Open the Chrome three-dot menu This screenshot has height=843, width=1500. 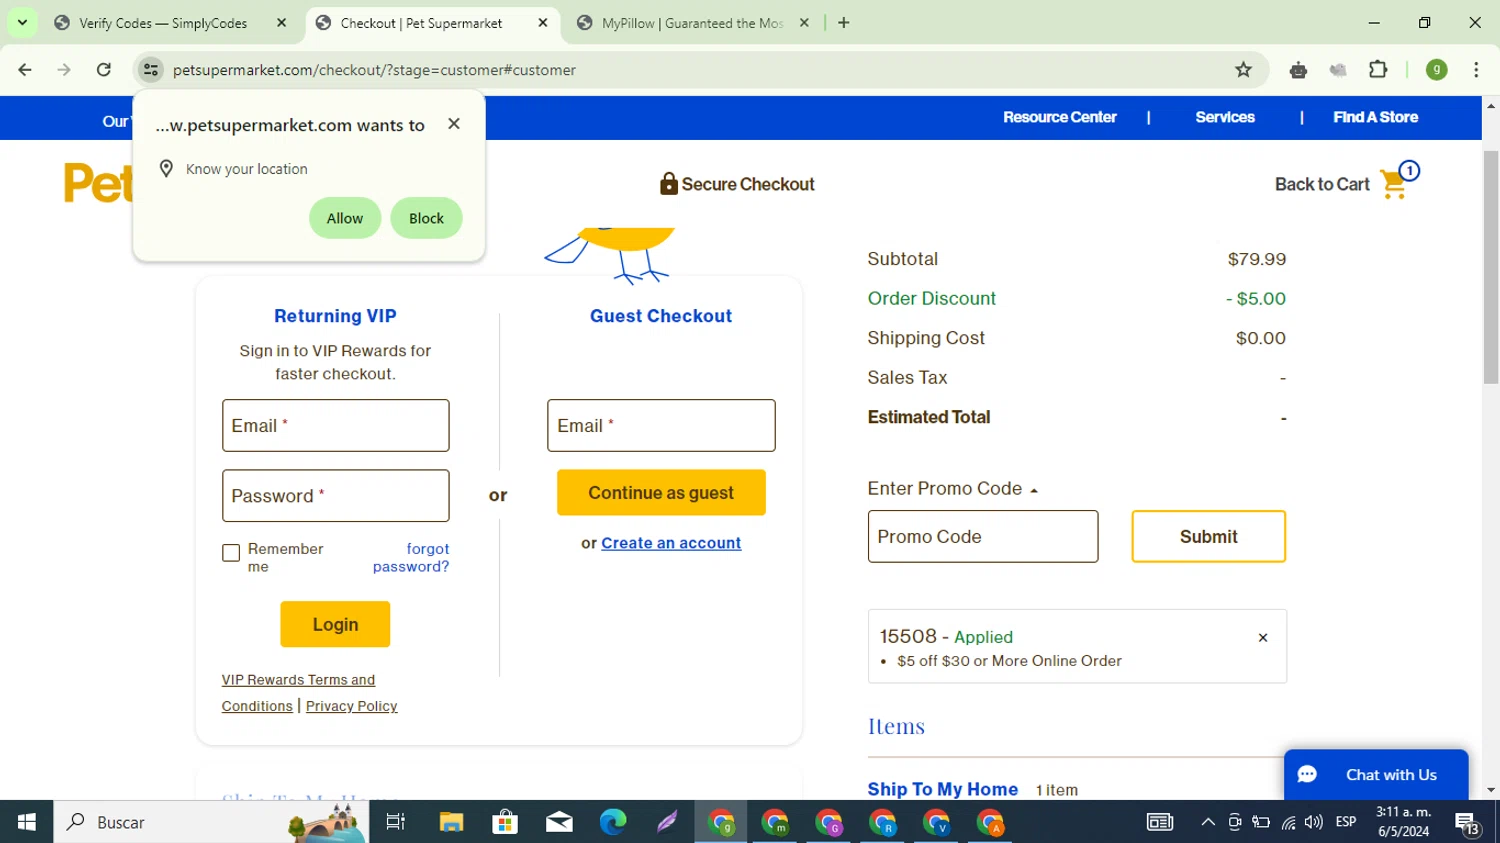[1476, 70]
